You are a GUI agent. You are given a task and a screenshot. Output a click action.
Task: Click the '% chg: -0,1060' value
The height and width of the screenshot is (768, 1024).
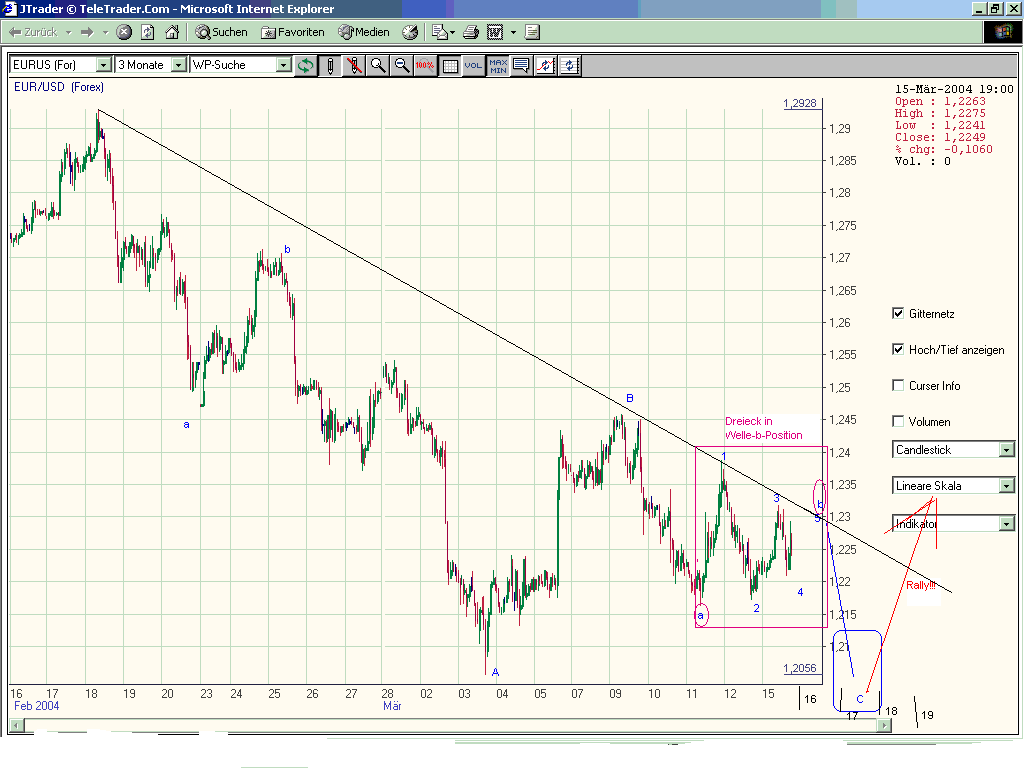(944, 149)
